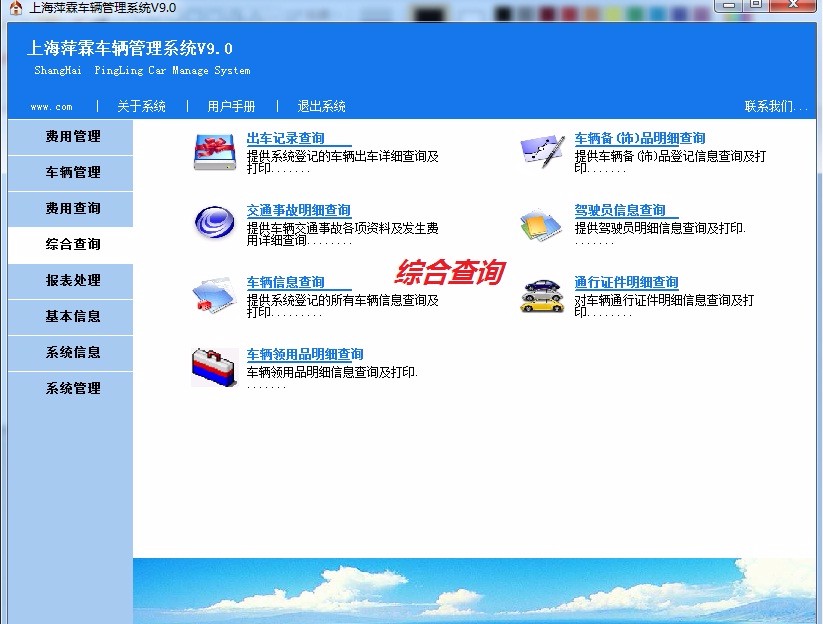The height and width of the screenshot is (624, 823).
Task: Click the 关于系统 menu item
Action: pyautogui.click(x=141, y=105)
